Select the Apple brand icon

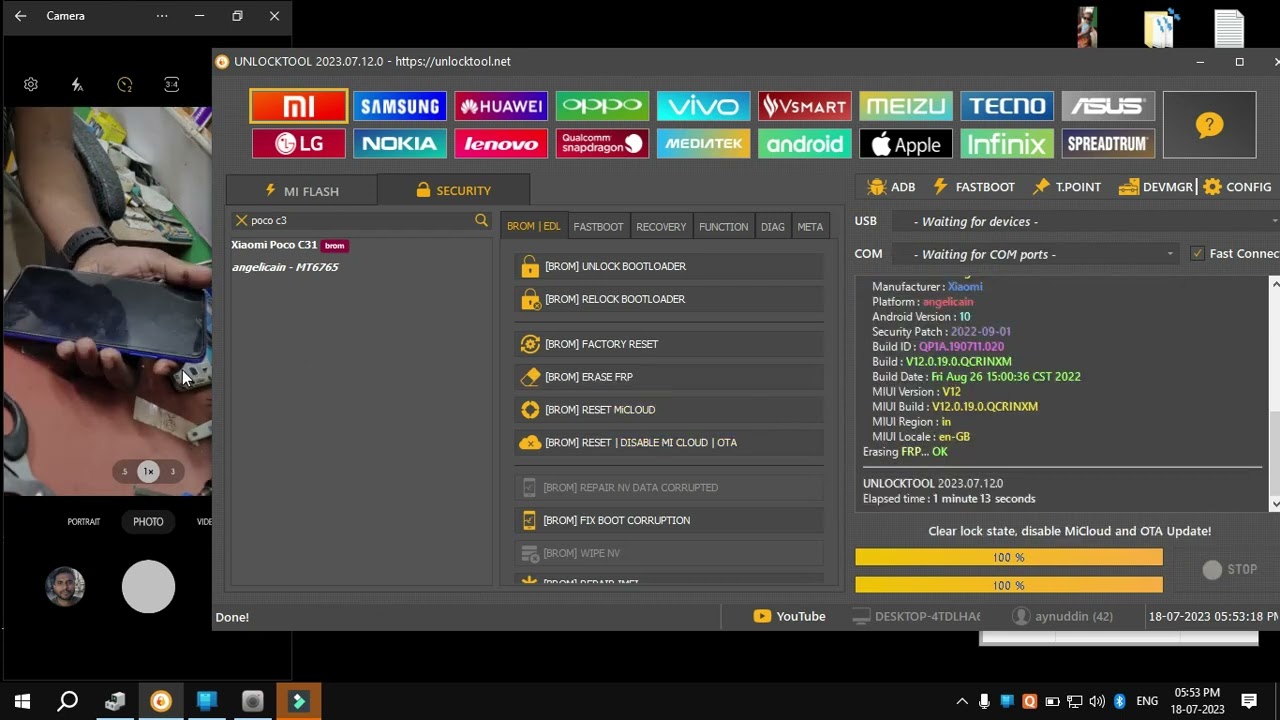tap(906, 143)
